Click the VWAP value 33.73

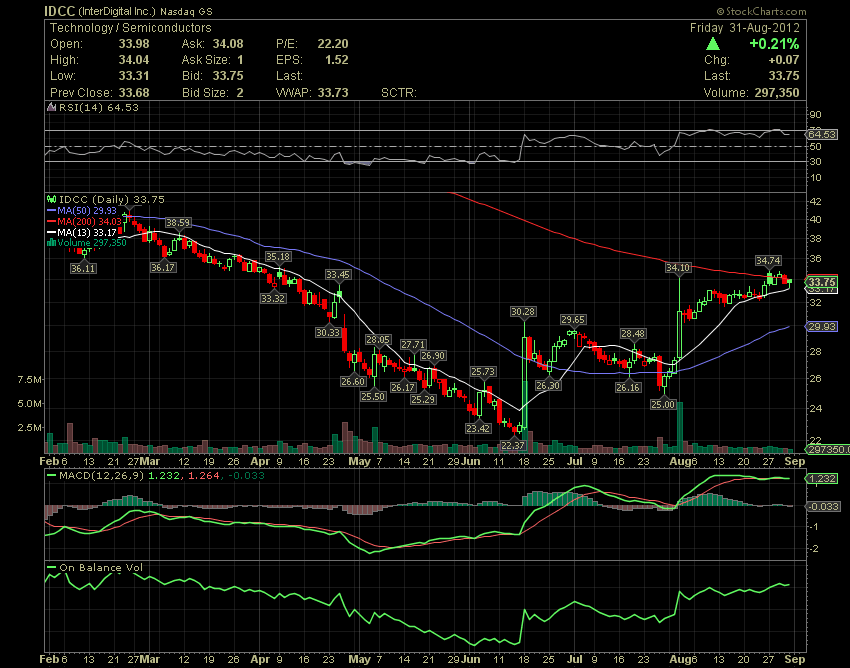tap(333, 93)
